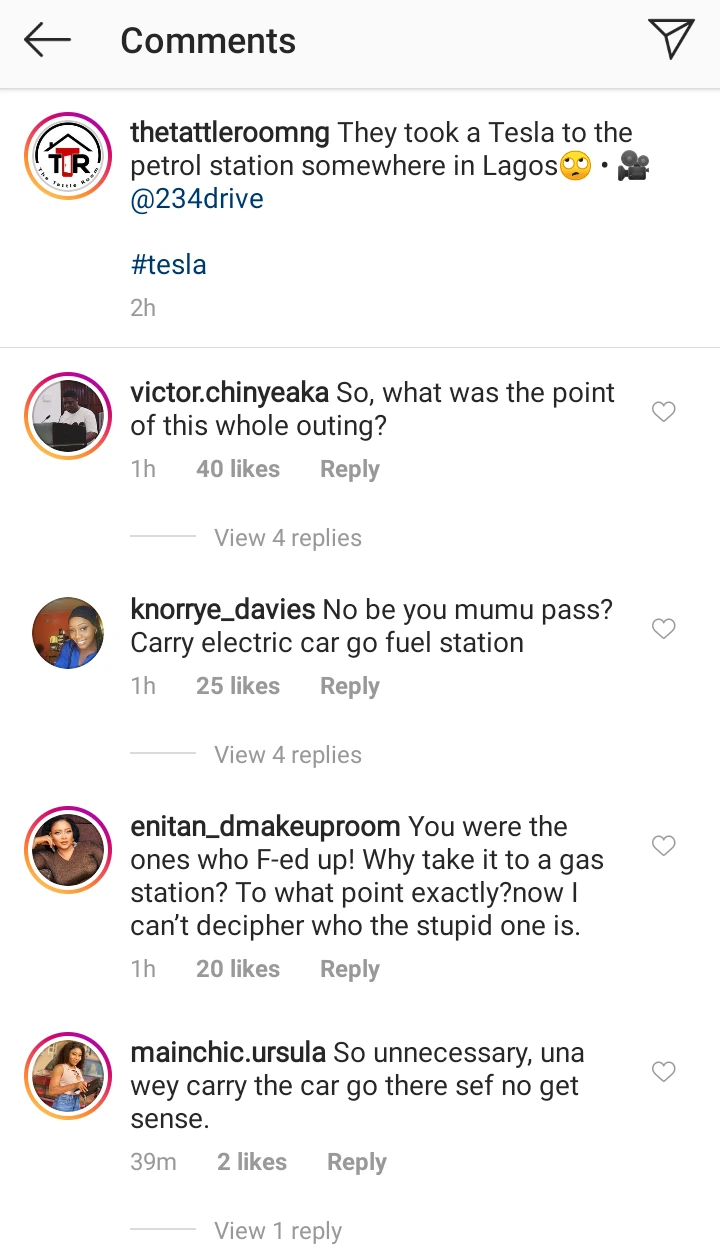Image resolution: width=720 pixels, height=1255 pixels.
Task: Show the 40 likes list
Action: pyautogui.click(x=238, y=469)
